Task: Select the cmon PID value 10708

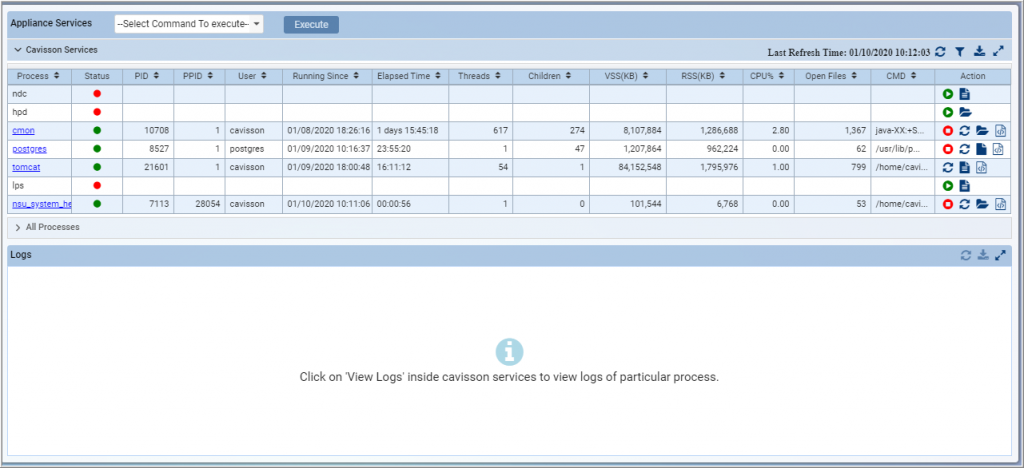Action: (157, 131)
